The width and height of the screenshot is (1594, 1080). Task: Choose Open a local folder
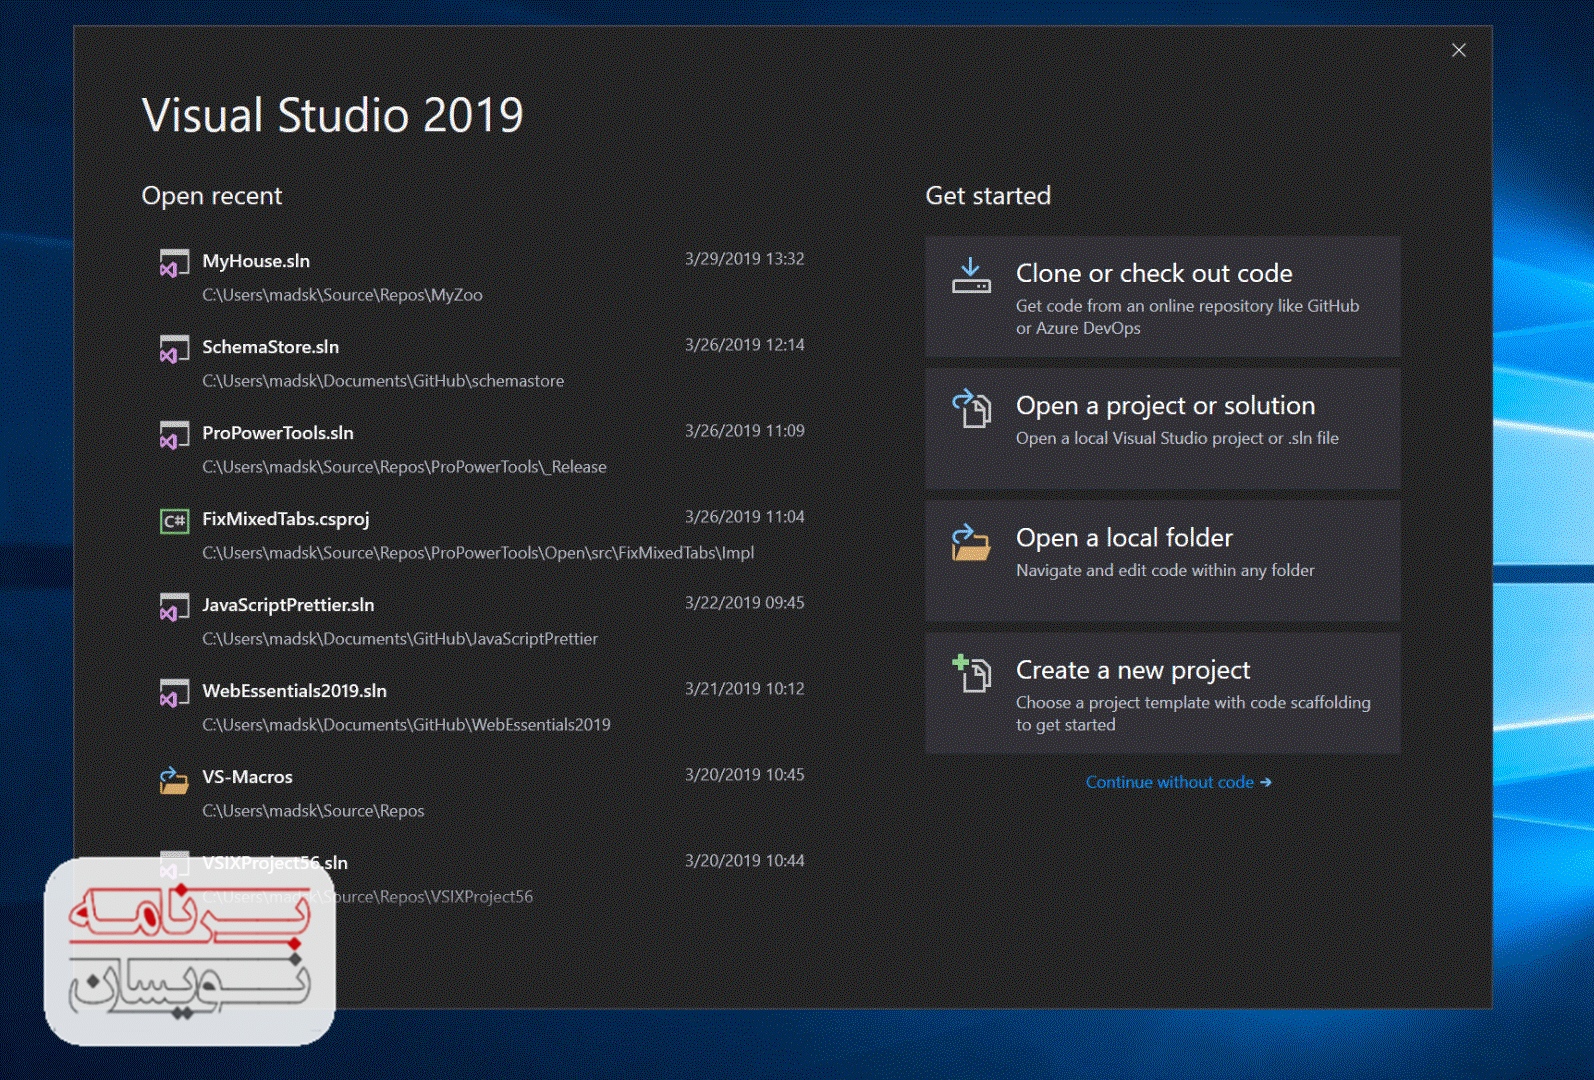coord(1162,561)
